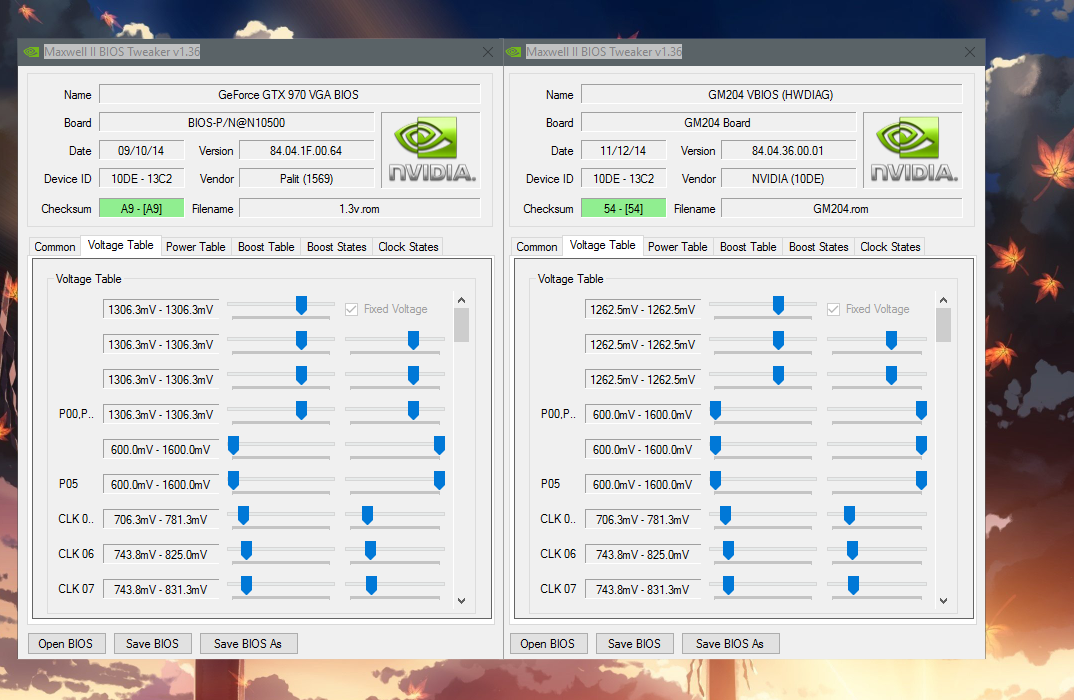Click Filename field 1.3v.rom
Screen dimensions: 1074x700
click(360, 208)
